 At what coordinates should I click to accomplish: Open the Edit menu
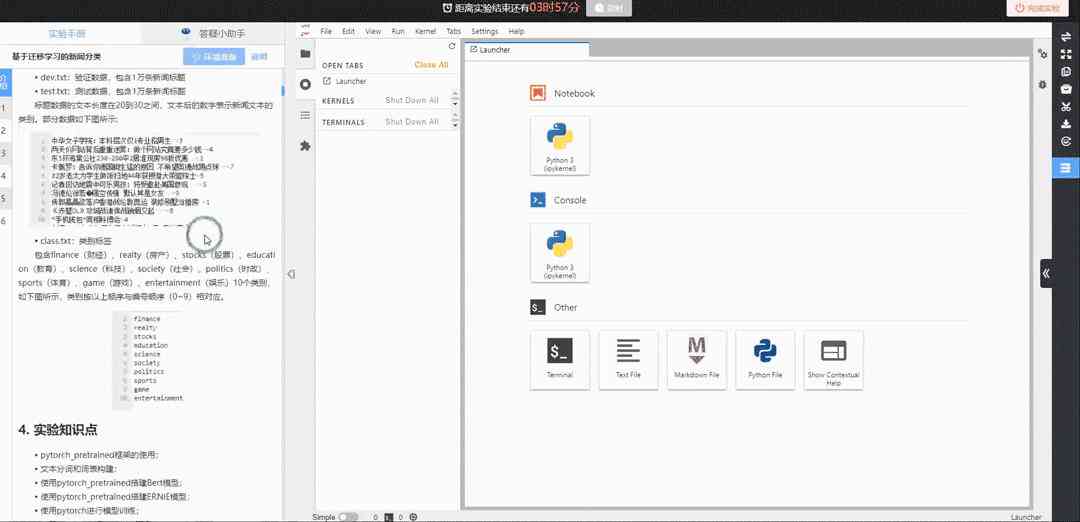[x=349, y=32]
